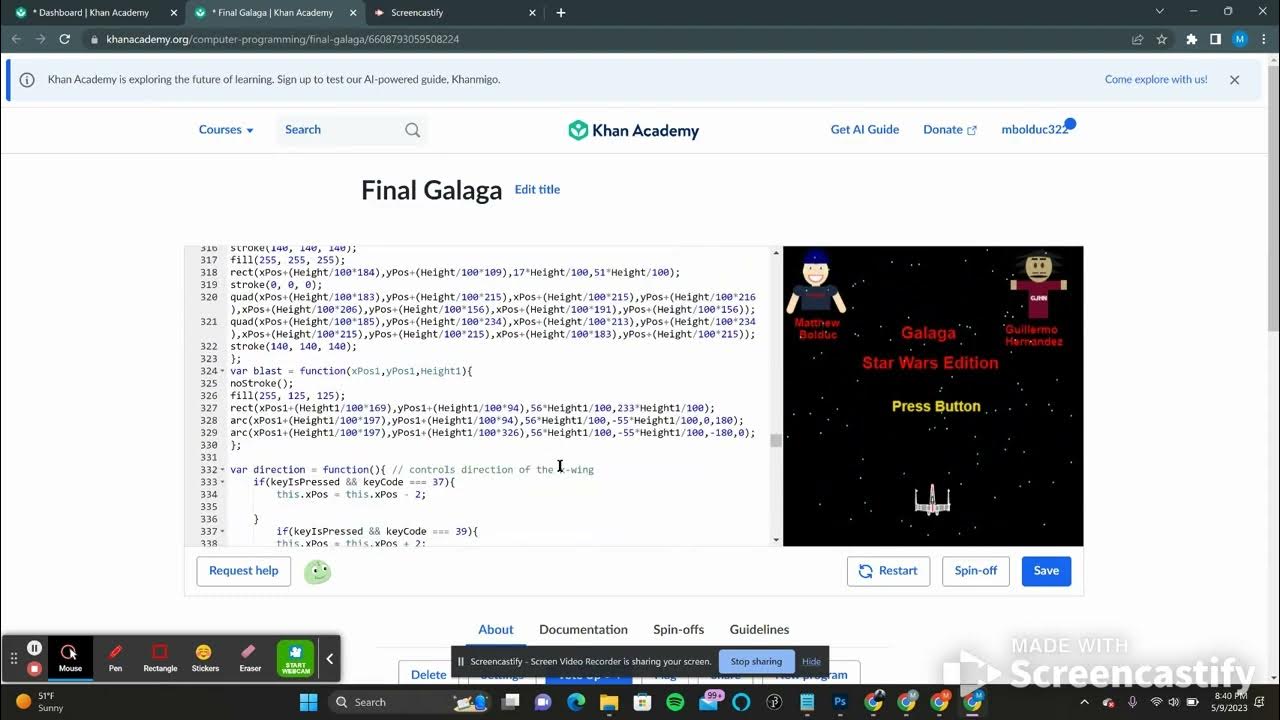1280x720 pixels.
Task: Open Spotify from the taskbar
Action: [x=675, y=702]
